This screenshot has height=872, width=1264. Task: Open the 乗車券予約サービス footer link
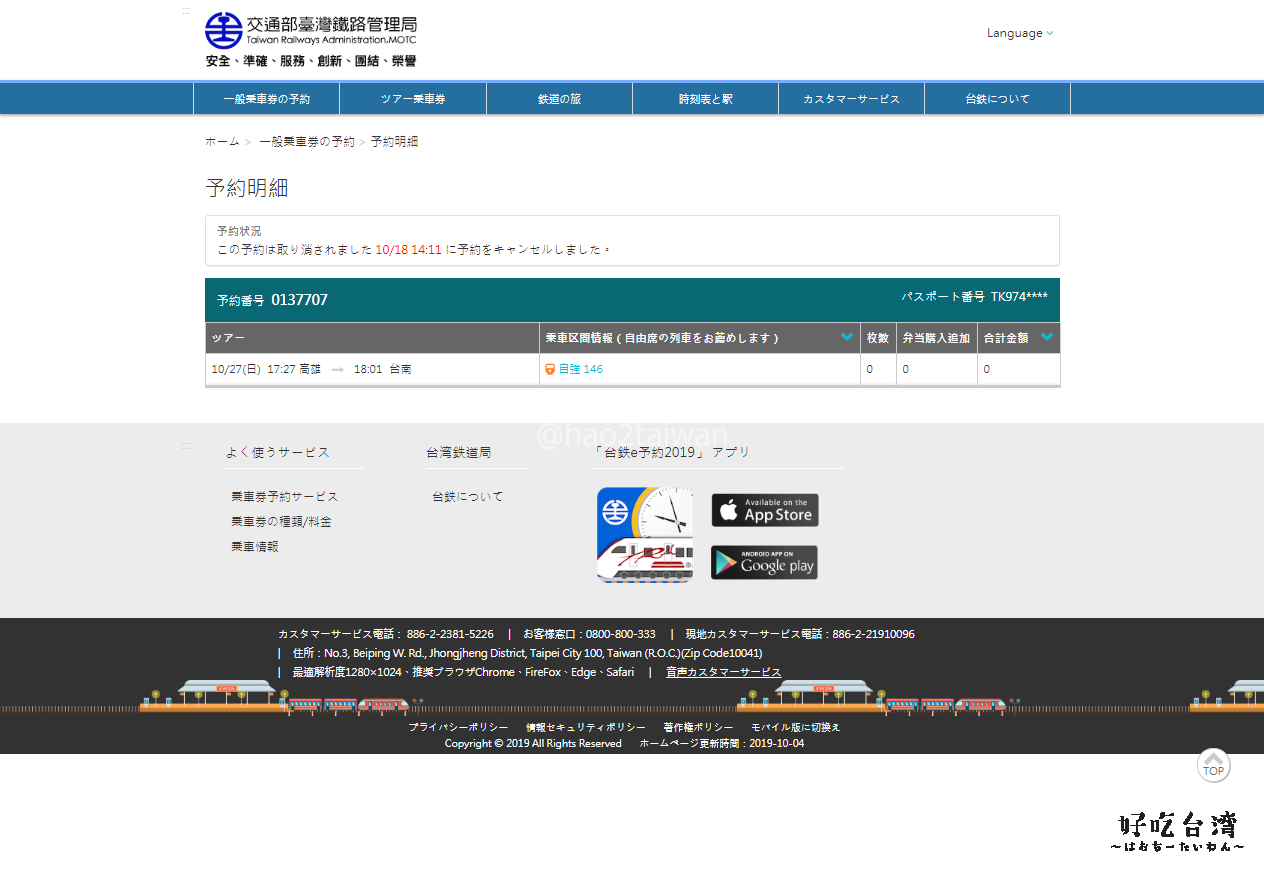284,496
